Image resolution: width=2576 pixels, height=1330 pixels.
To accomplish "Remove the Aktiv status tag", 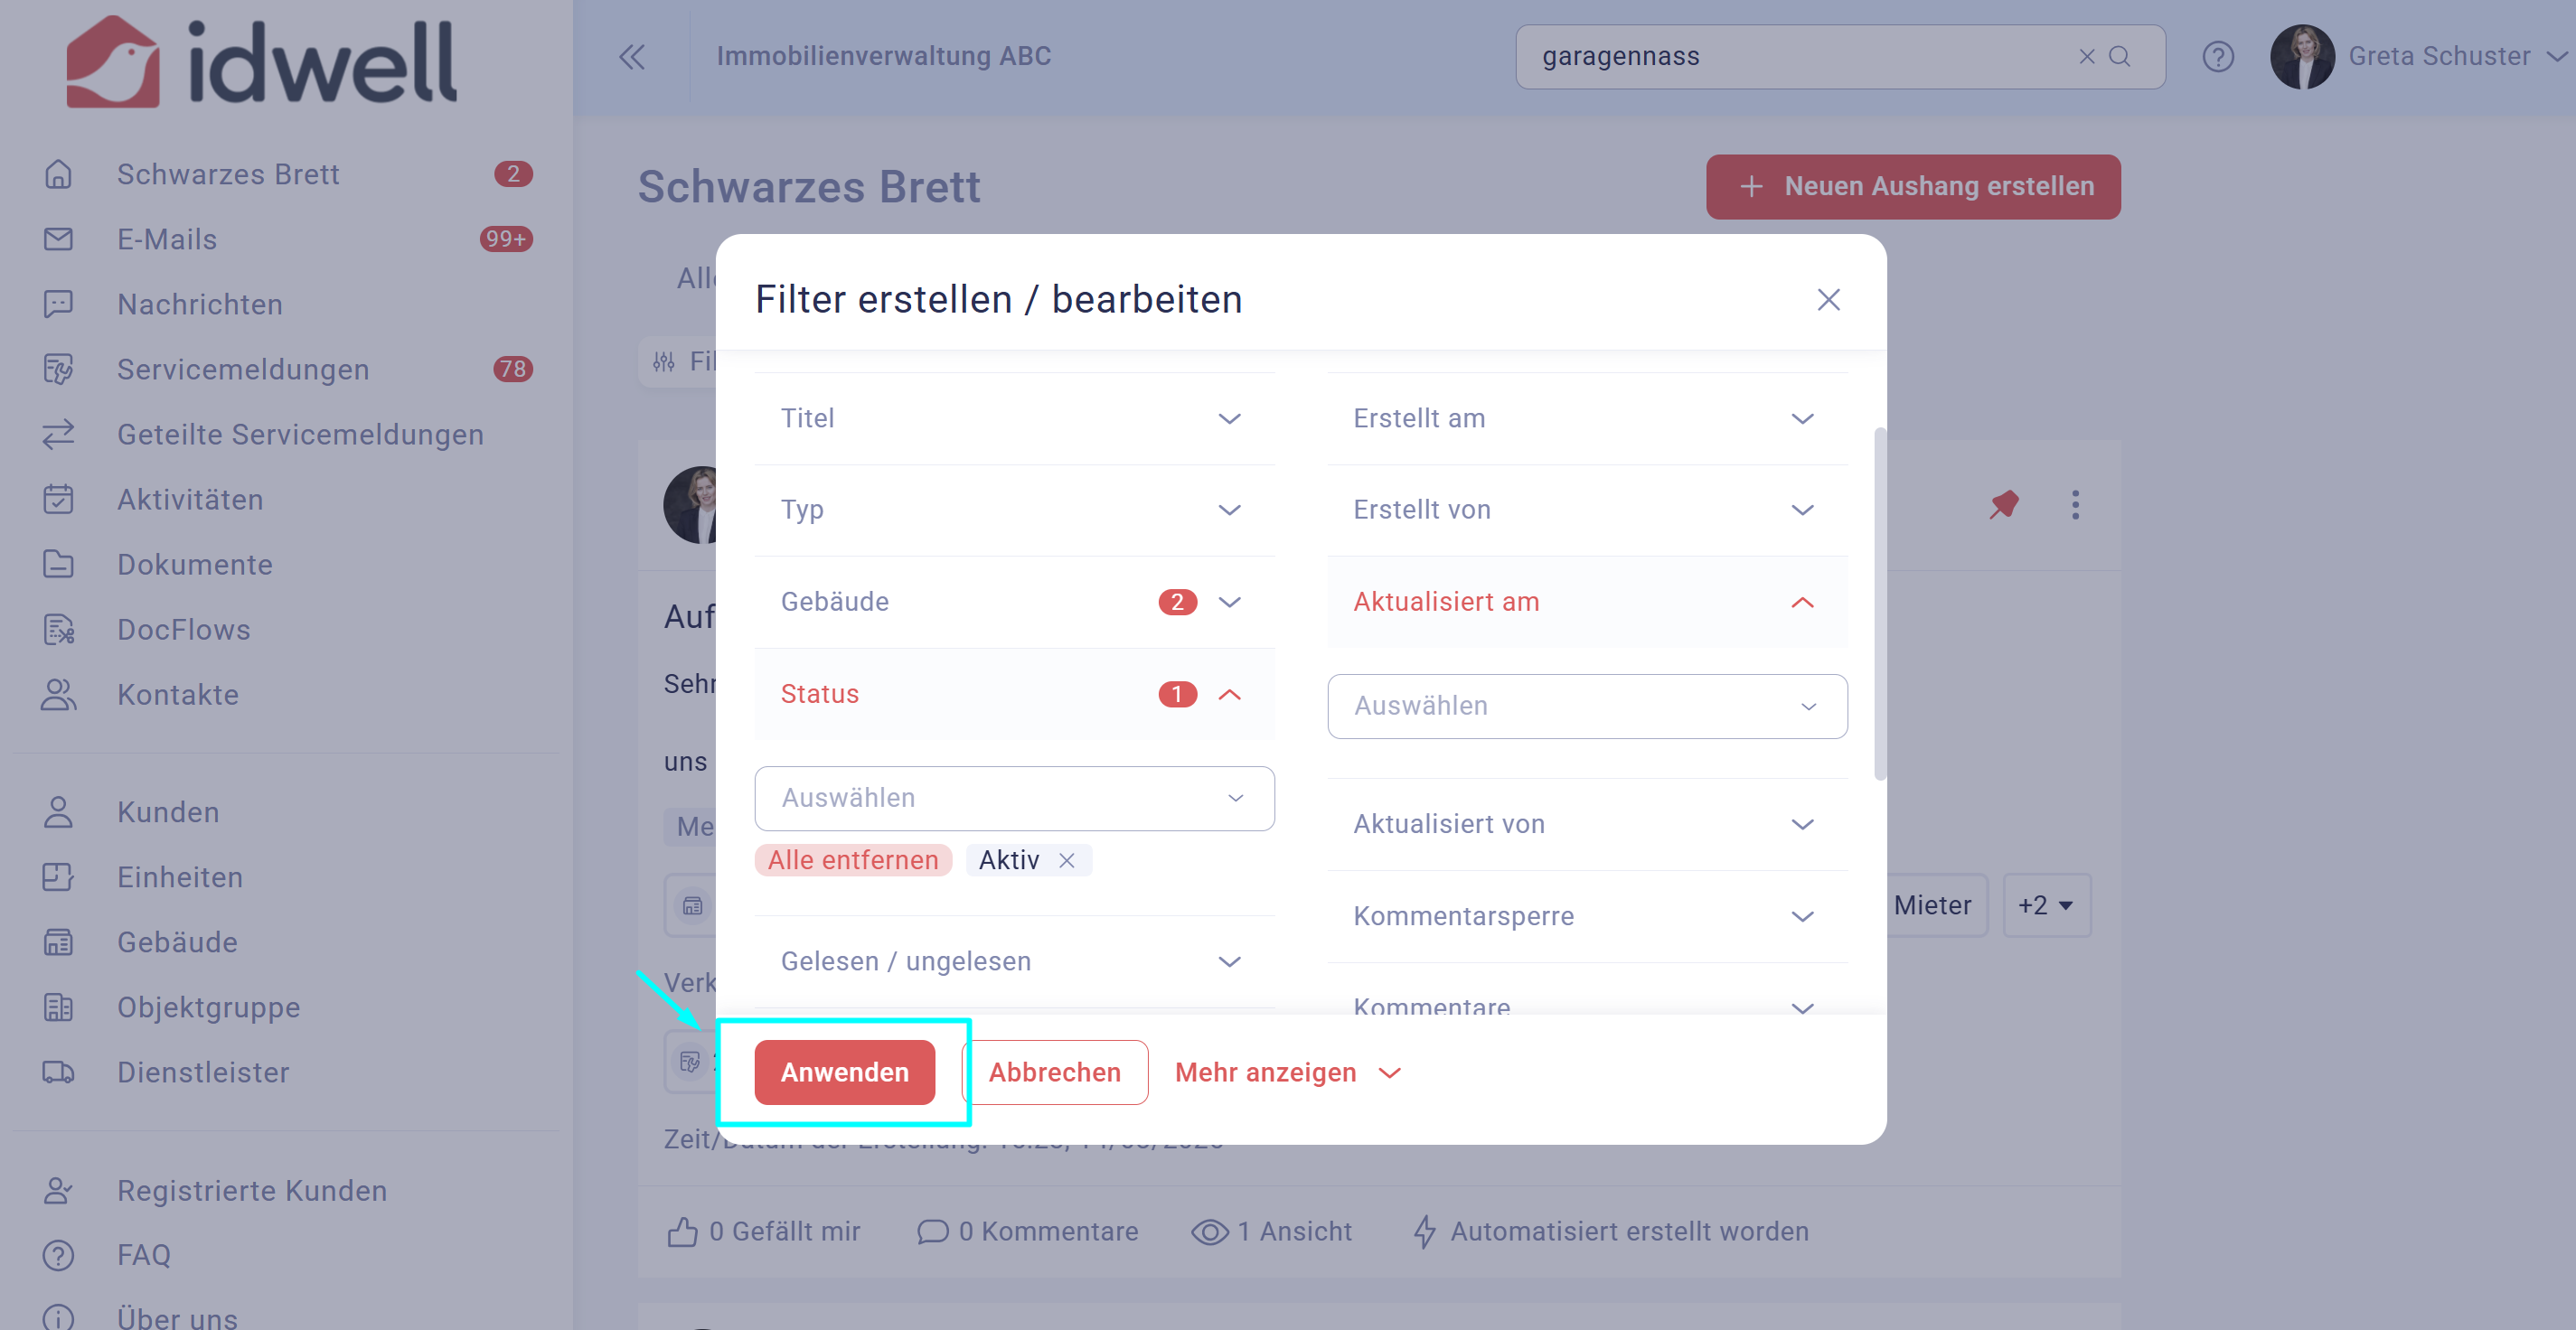I will coord(1067,860).
